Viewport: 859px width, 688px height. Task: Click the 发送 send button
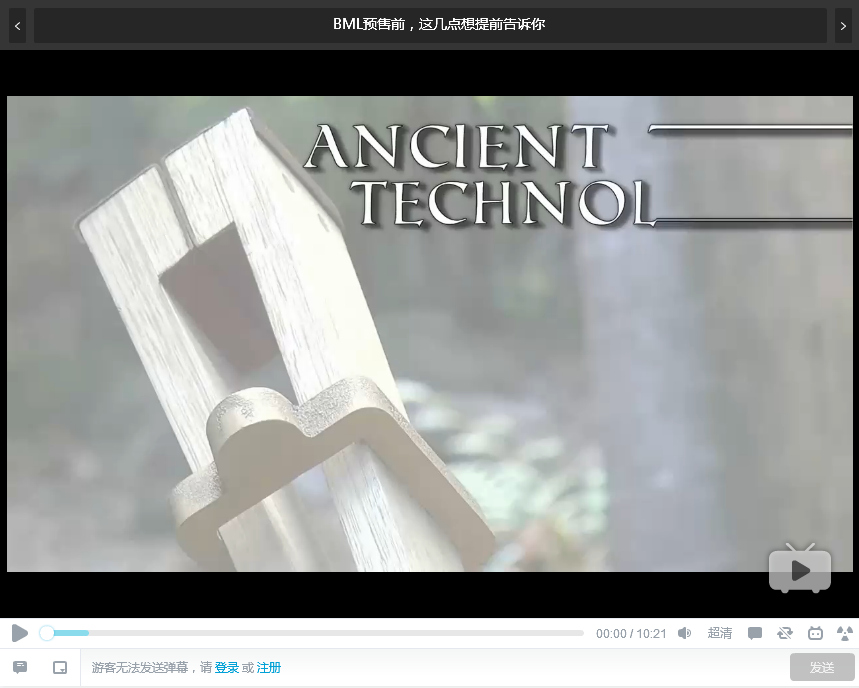822,668
